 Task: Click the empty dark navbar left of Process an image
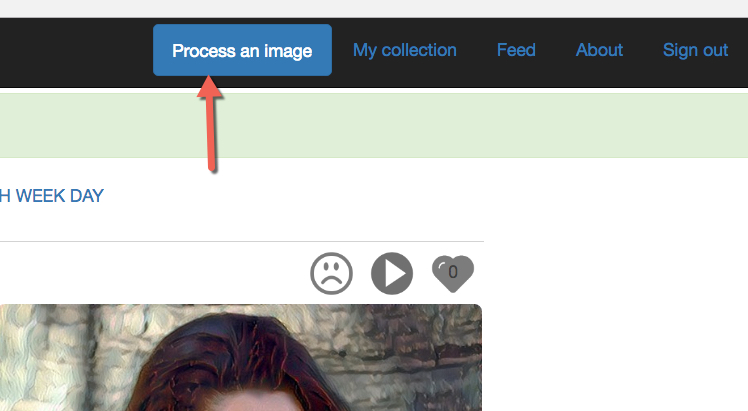click(x=75, y=50)
